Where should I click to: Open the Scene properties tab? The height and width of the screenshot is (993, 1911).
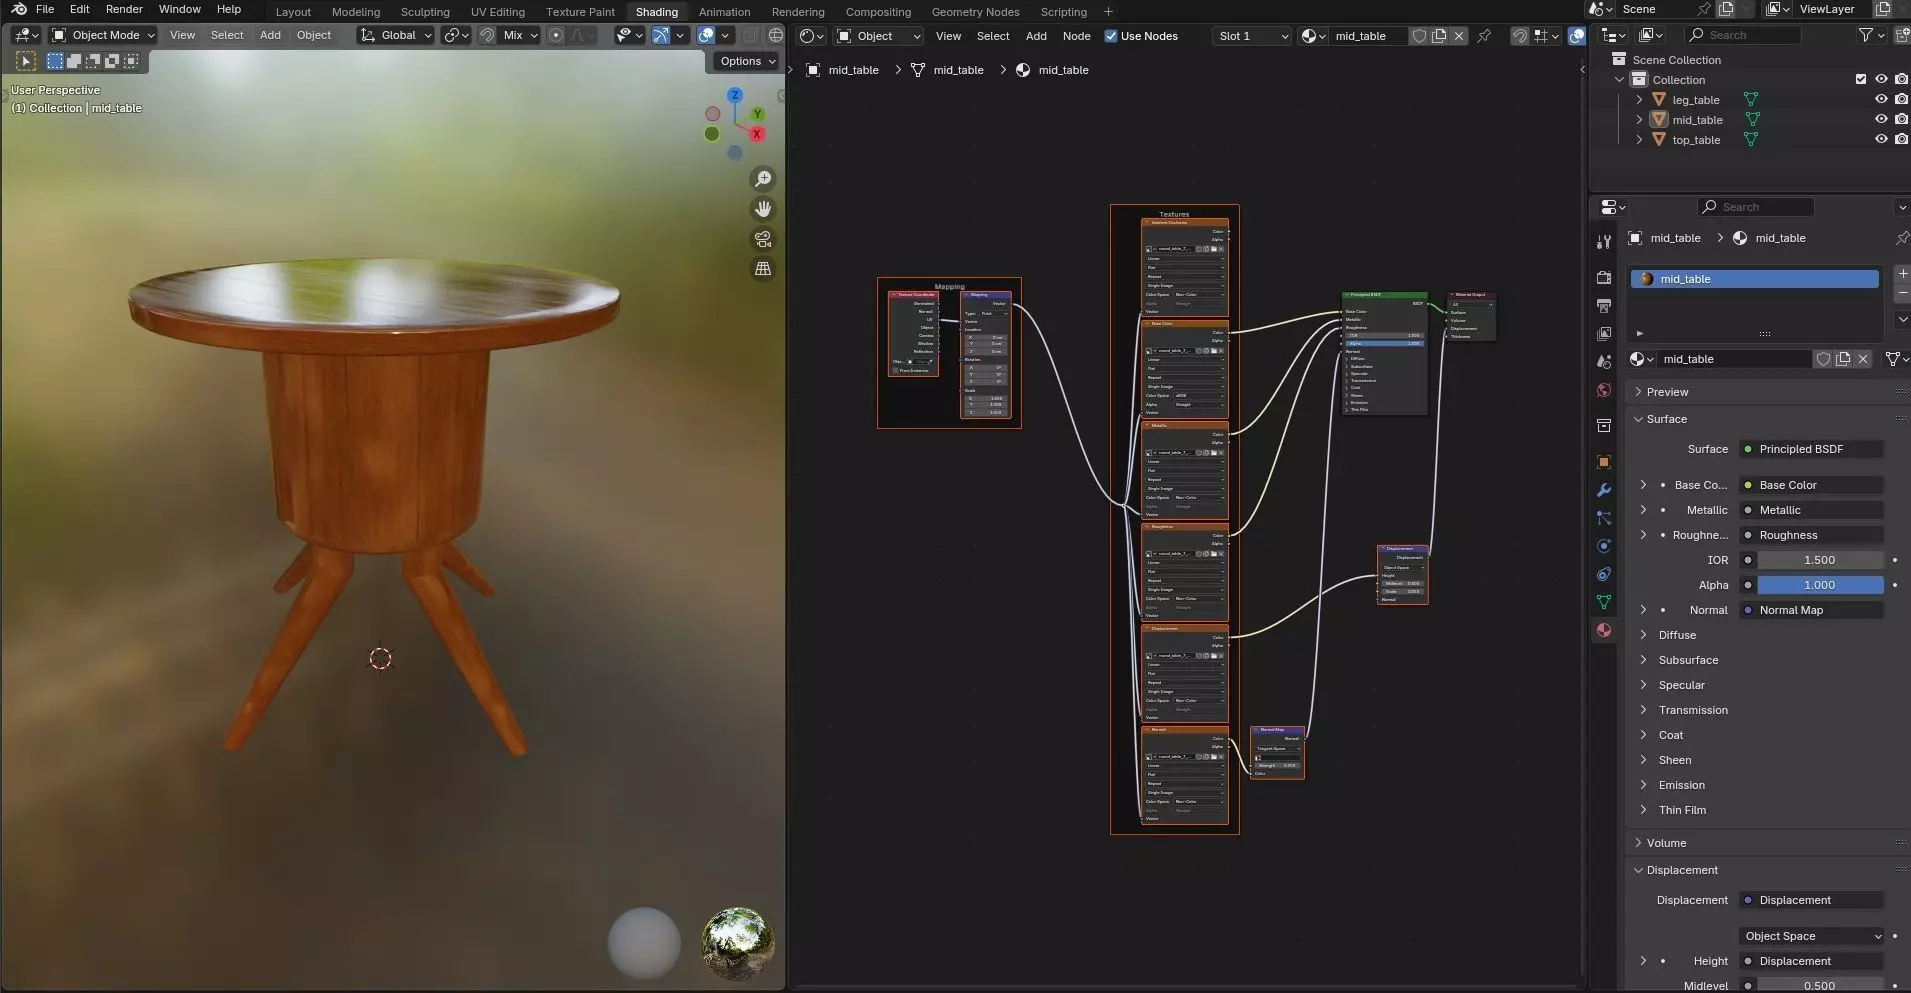pos(1604,362)
